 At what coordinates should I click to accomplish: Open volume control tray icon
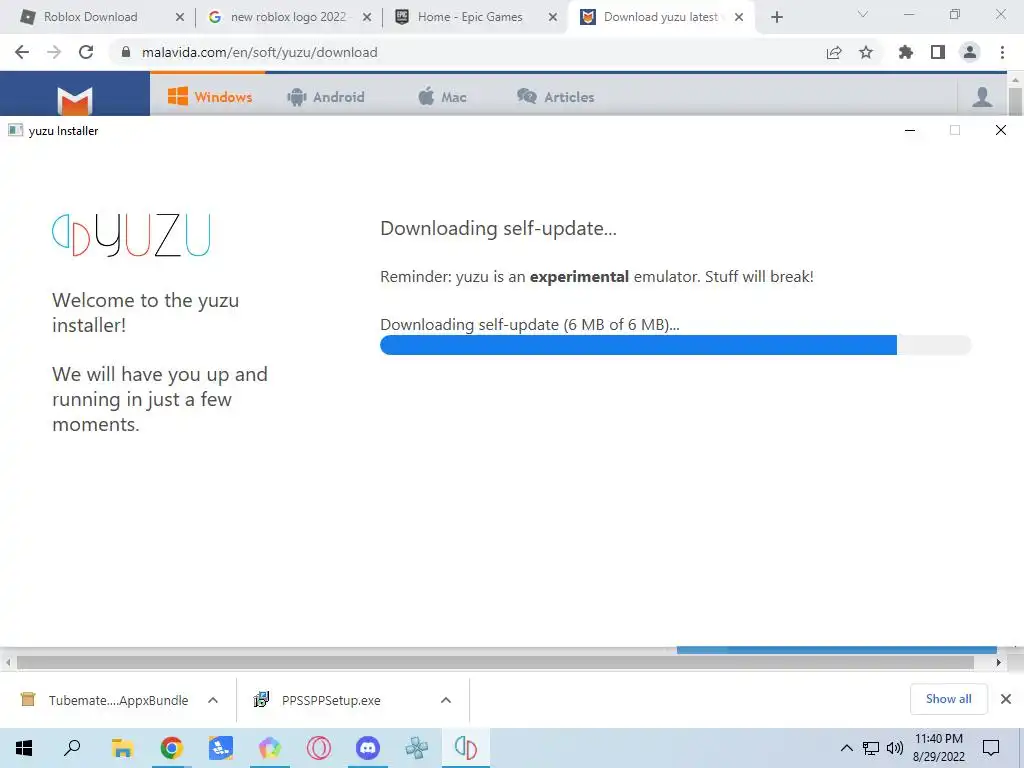click(x=895, y=748)
